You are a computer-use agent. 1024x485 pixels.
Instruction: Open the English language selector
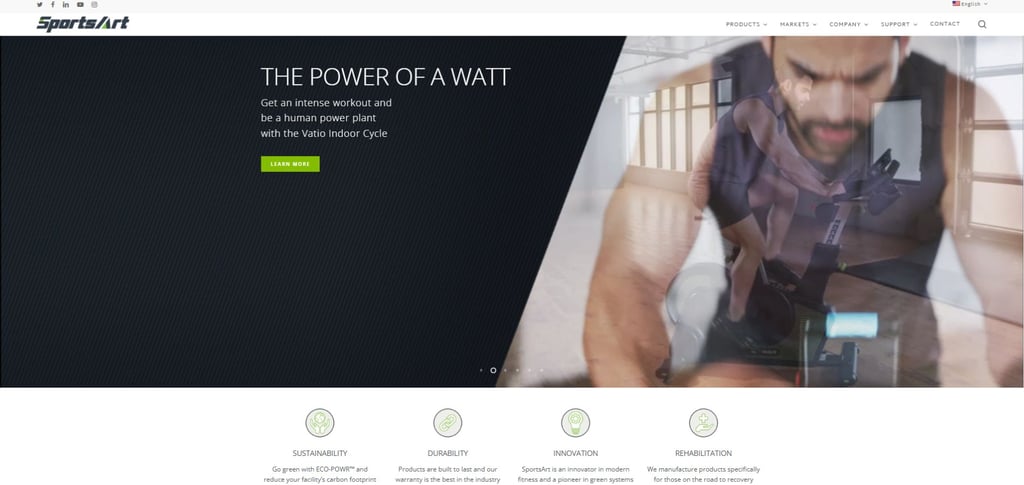(x=970, y=4)
